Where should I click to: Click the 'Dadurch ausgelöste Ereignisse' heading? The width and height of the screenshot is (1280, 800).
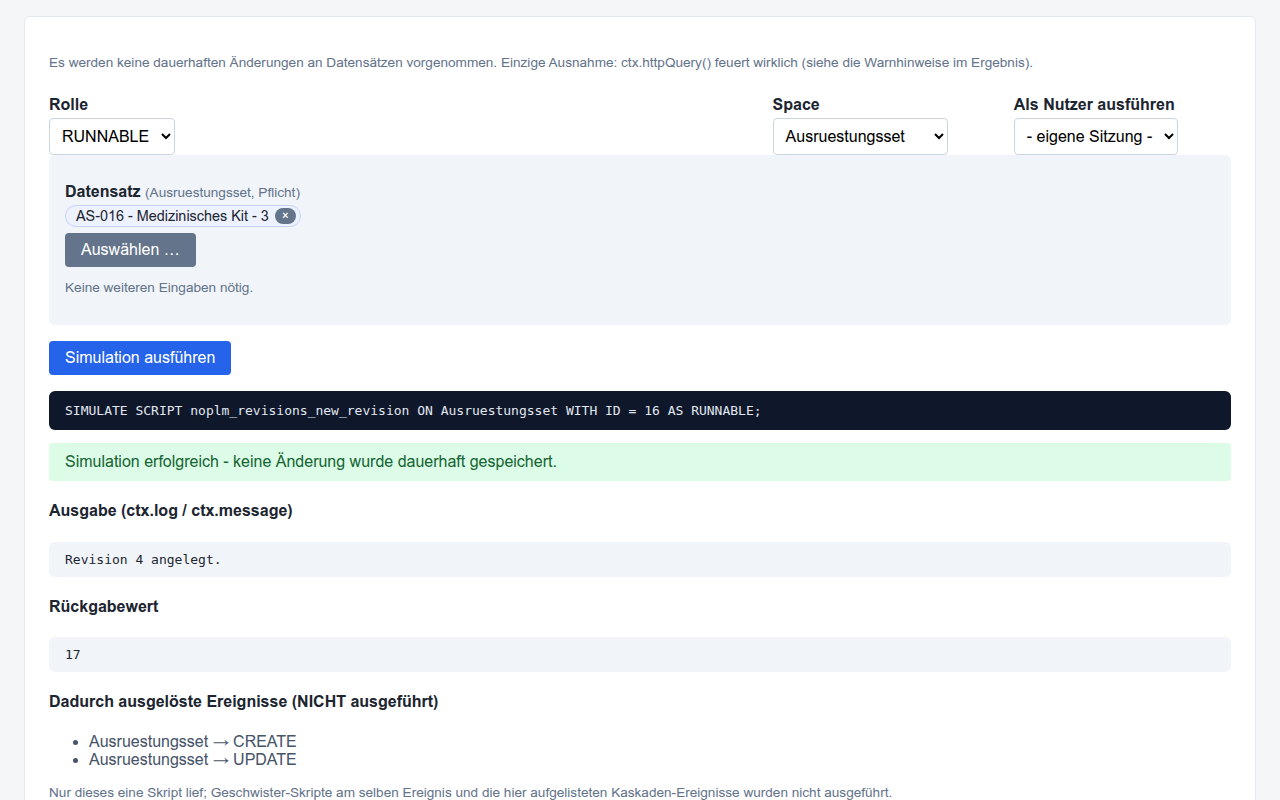click(x=244, y=702)
